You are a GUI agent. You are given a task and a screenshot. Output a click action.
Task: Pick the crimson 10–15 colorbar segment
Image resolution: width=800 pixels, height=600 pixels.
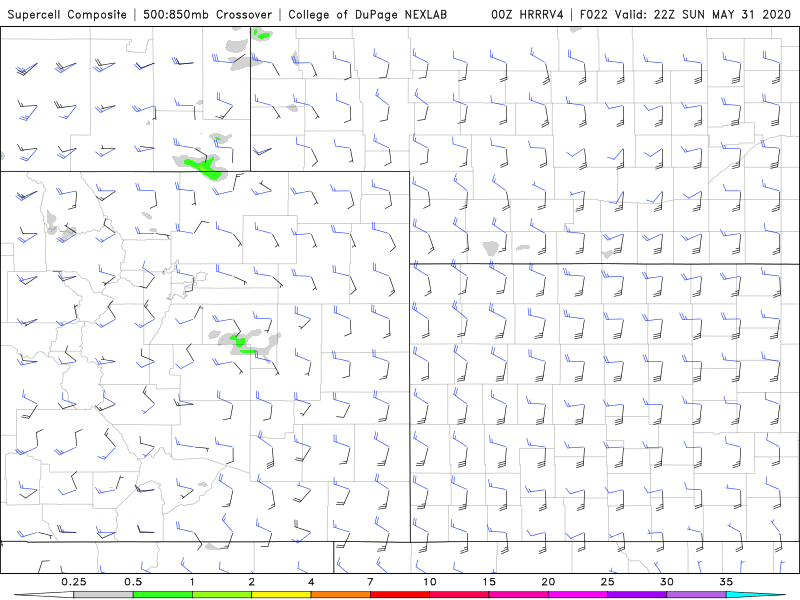459,595
